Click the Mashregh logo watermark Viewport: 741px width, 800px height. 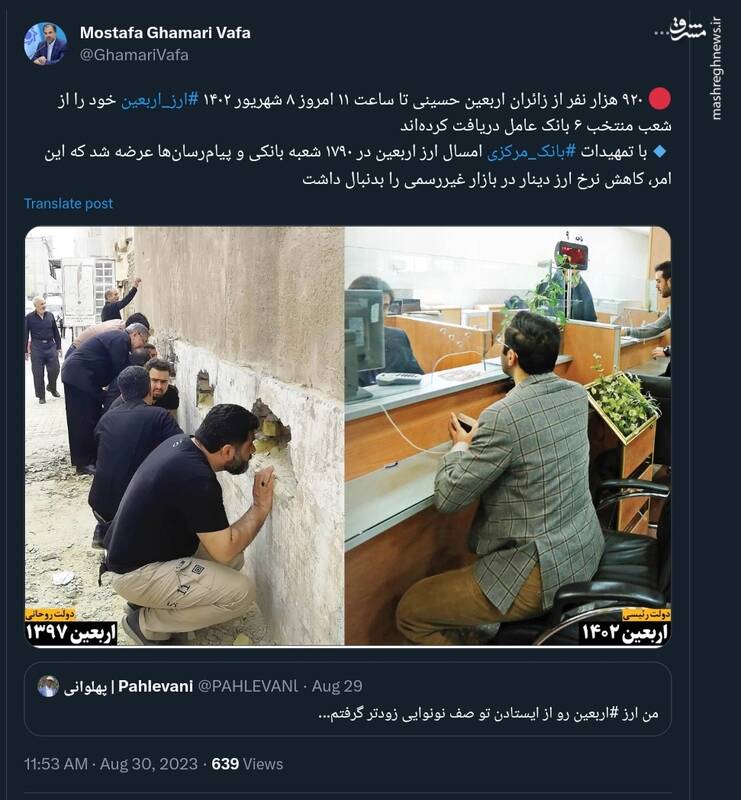[x=681, y=30]
